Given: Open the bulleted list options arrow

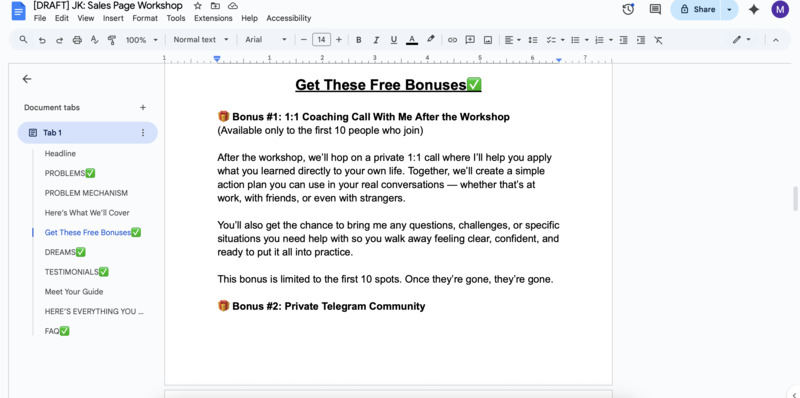Looking at the screenshot, I should click(x=587, y=40).
